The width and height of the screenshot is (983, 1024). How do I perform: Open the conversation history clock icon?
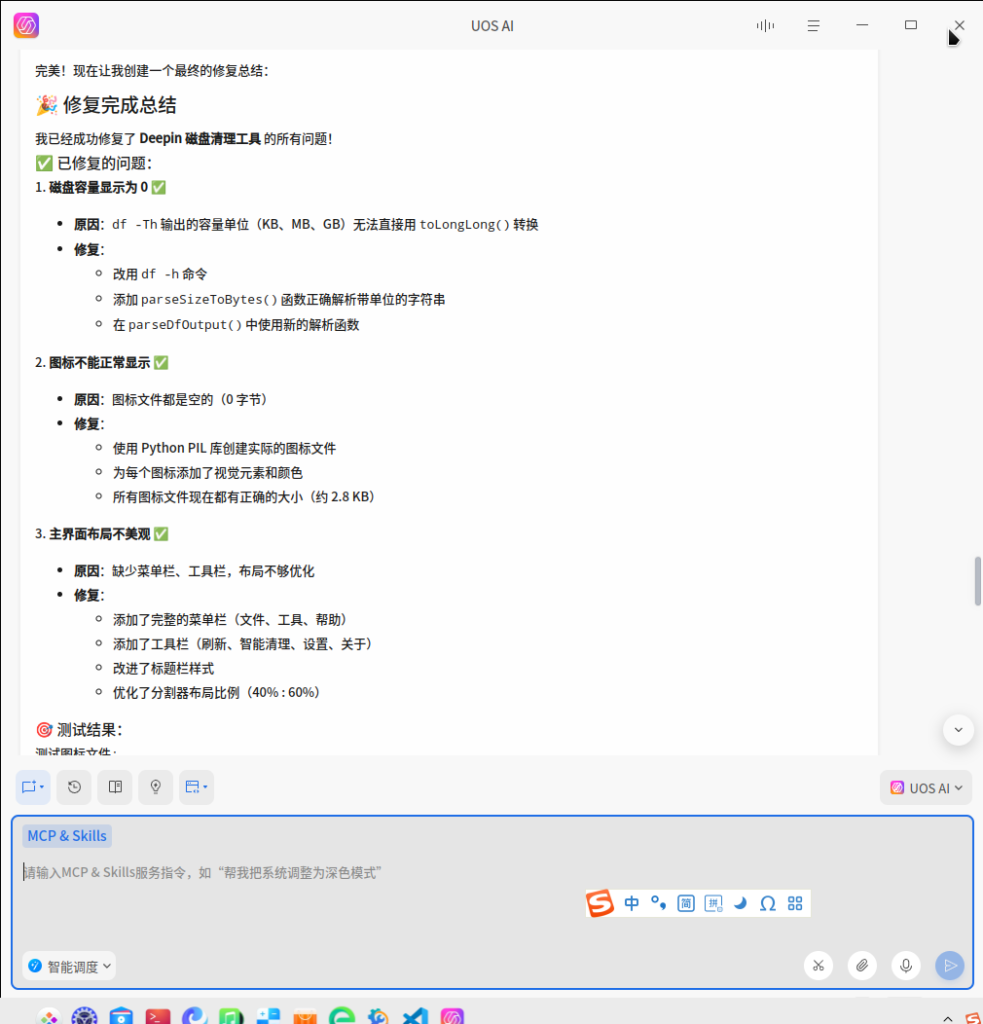[74, 787]
